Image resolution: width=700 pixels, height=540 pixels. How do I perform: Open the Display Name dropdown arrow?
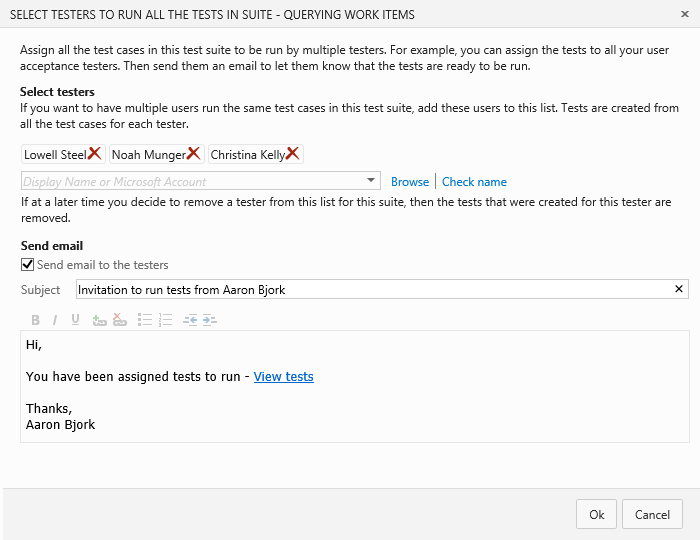tap(371, 181)
